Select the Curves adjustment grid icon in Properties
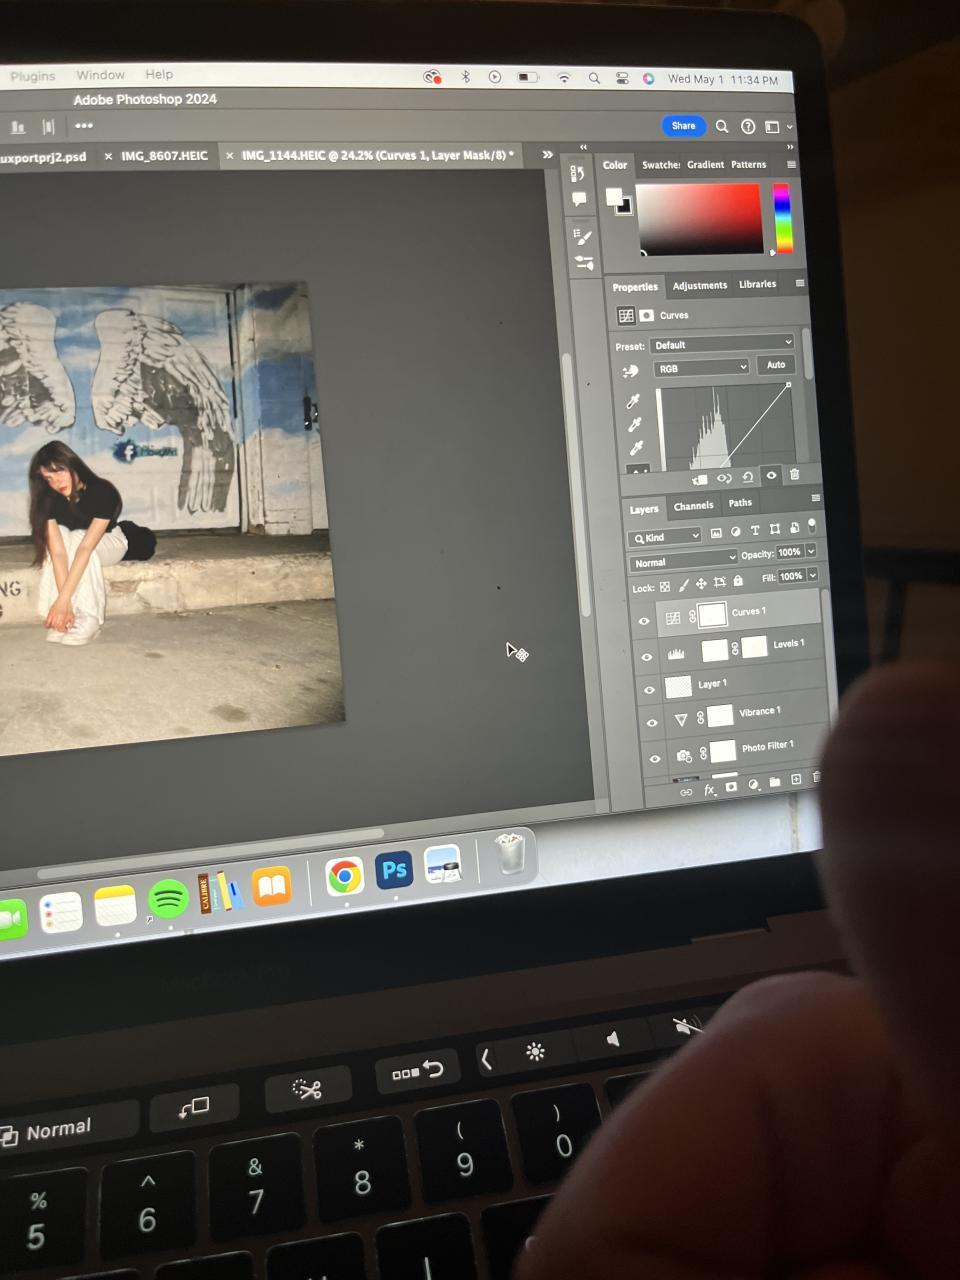Image resolution: width=960 pixels, height=1280 pixels. click(x=626, y=315)
